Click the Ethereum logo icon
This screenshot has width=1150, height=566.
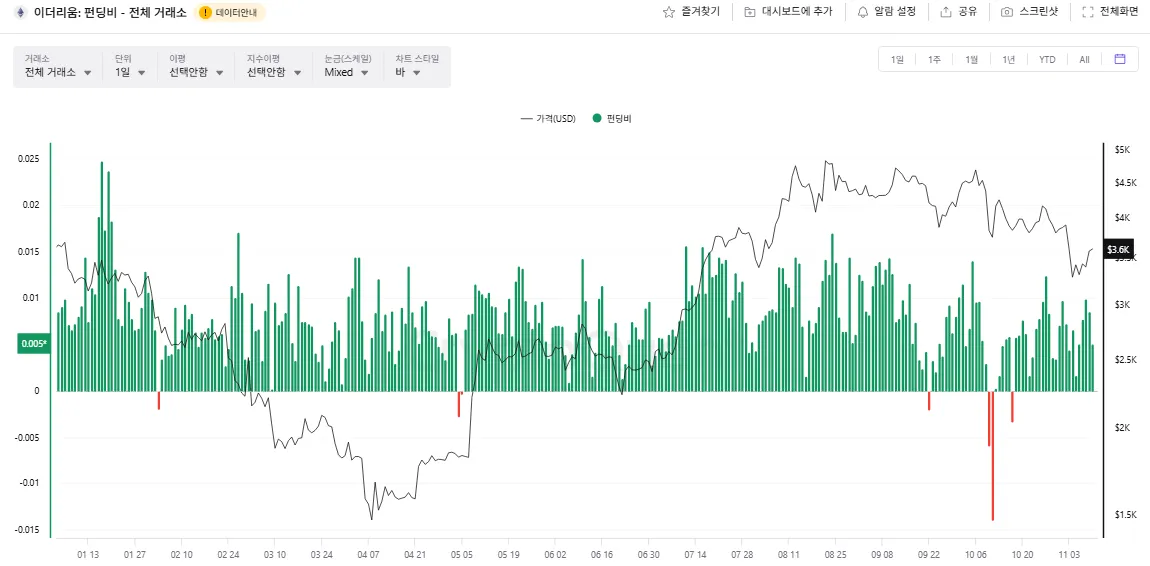19,12
